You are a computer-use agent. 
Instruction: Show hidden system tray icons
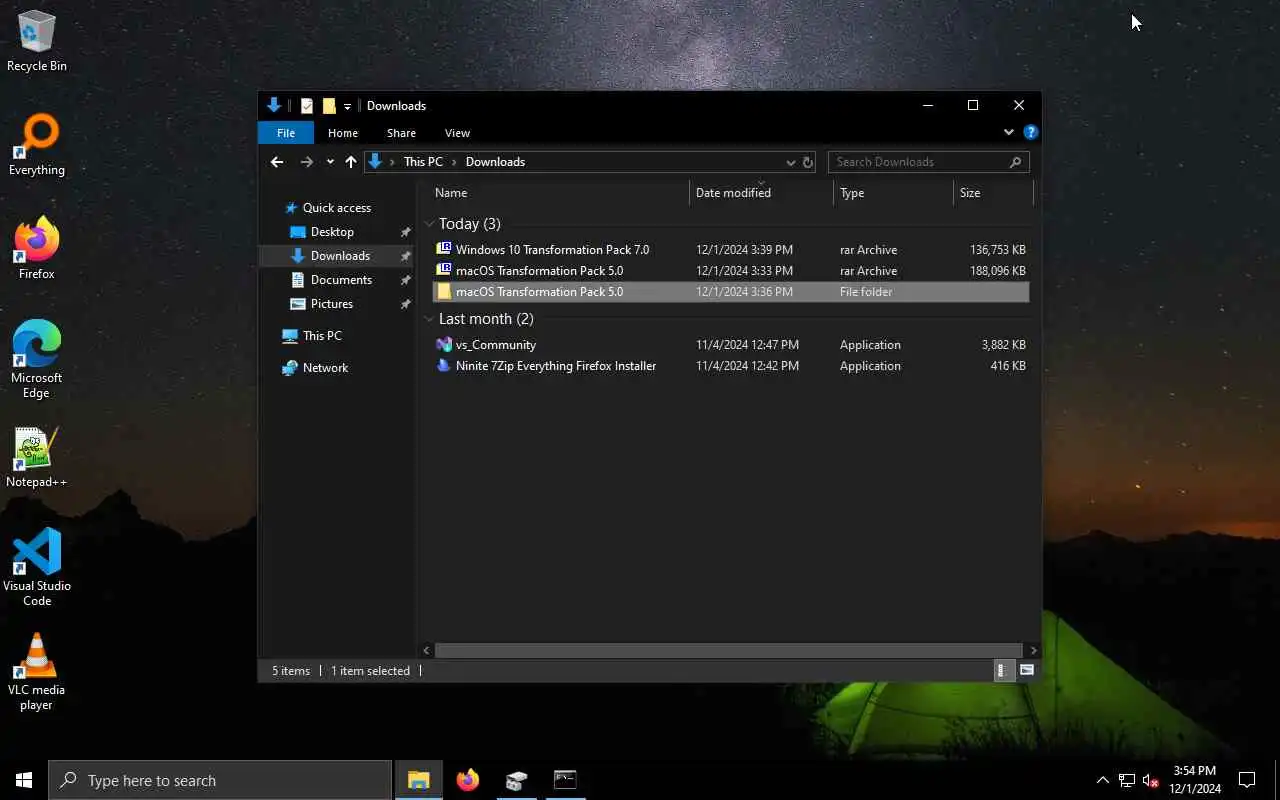[1102, 780]
